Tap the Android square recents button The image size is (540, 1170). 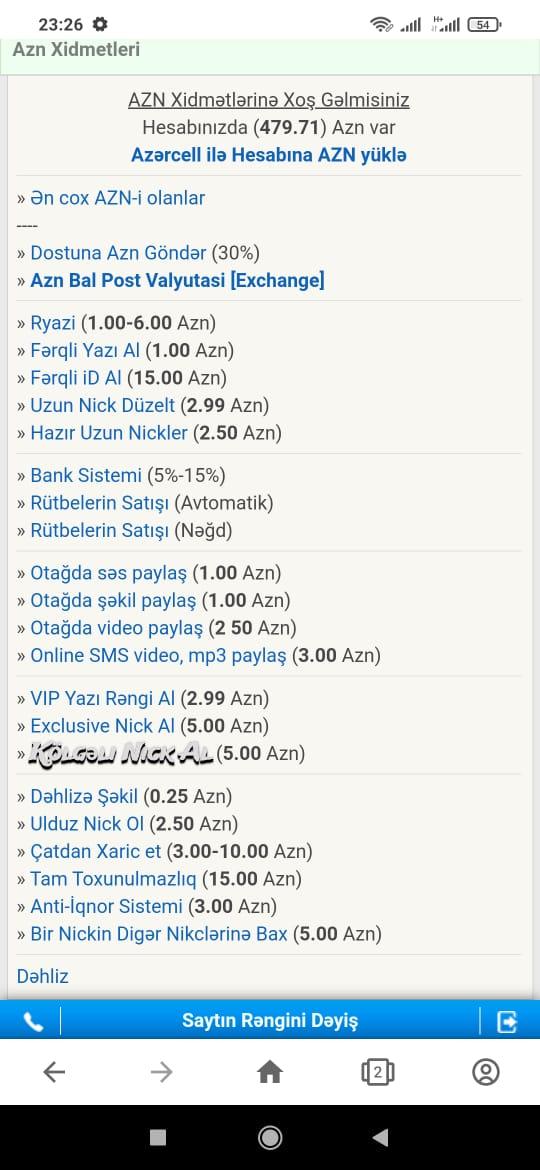coord(158,1137)
